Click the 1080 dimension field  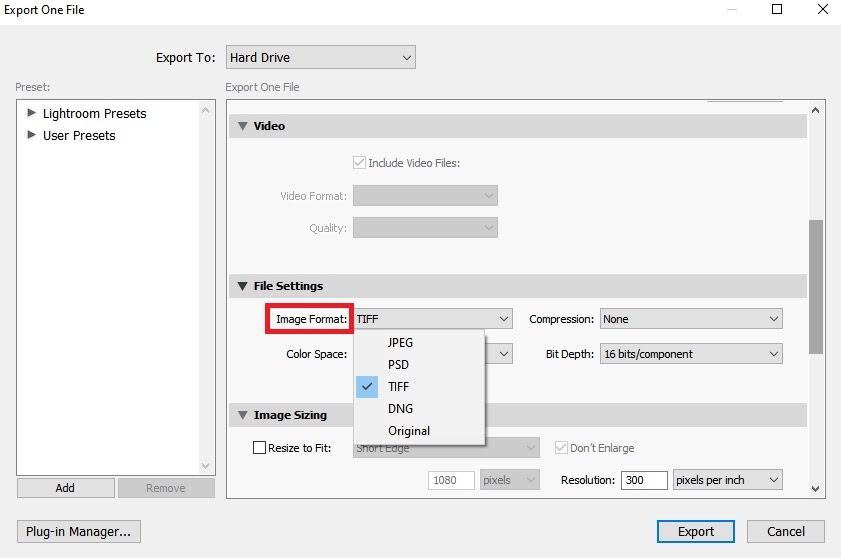point(451,480)
